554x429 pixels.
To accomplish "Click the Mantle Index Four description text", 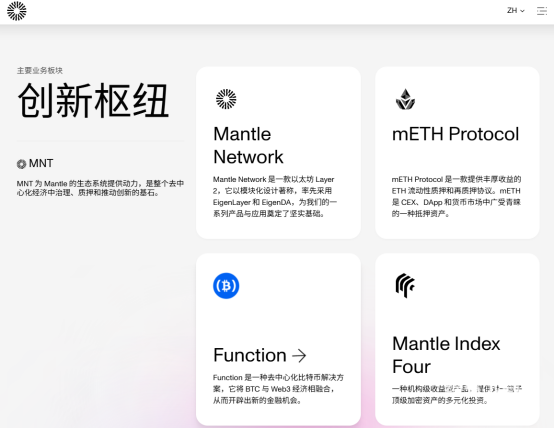I will point(457,395).
